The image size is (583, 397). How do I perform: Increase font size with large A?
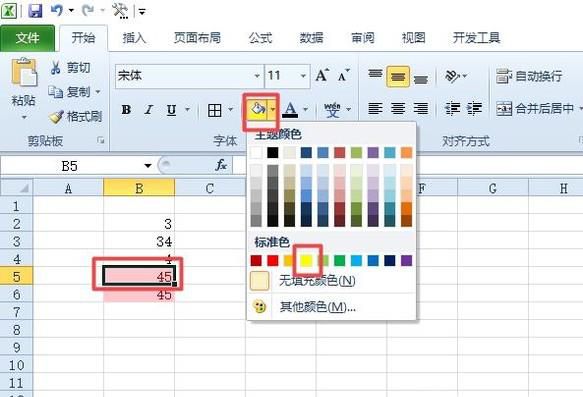click(322, 75)
